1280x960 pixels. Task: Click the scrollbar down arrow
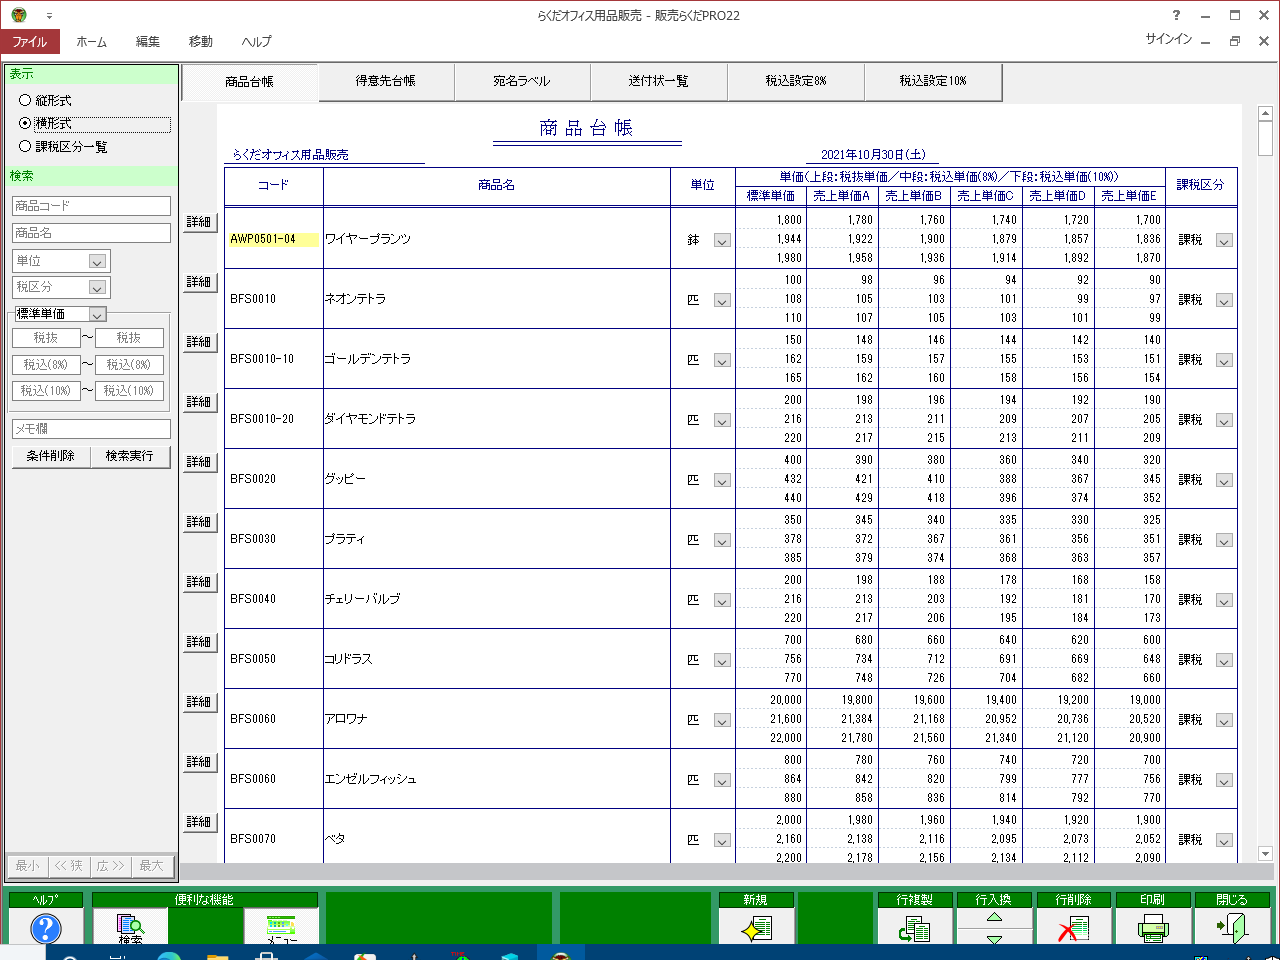1265,854
